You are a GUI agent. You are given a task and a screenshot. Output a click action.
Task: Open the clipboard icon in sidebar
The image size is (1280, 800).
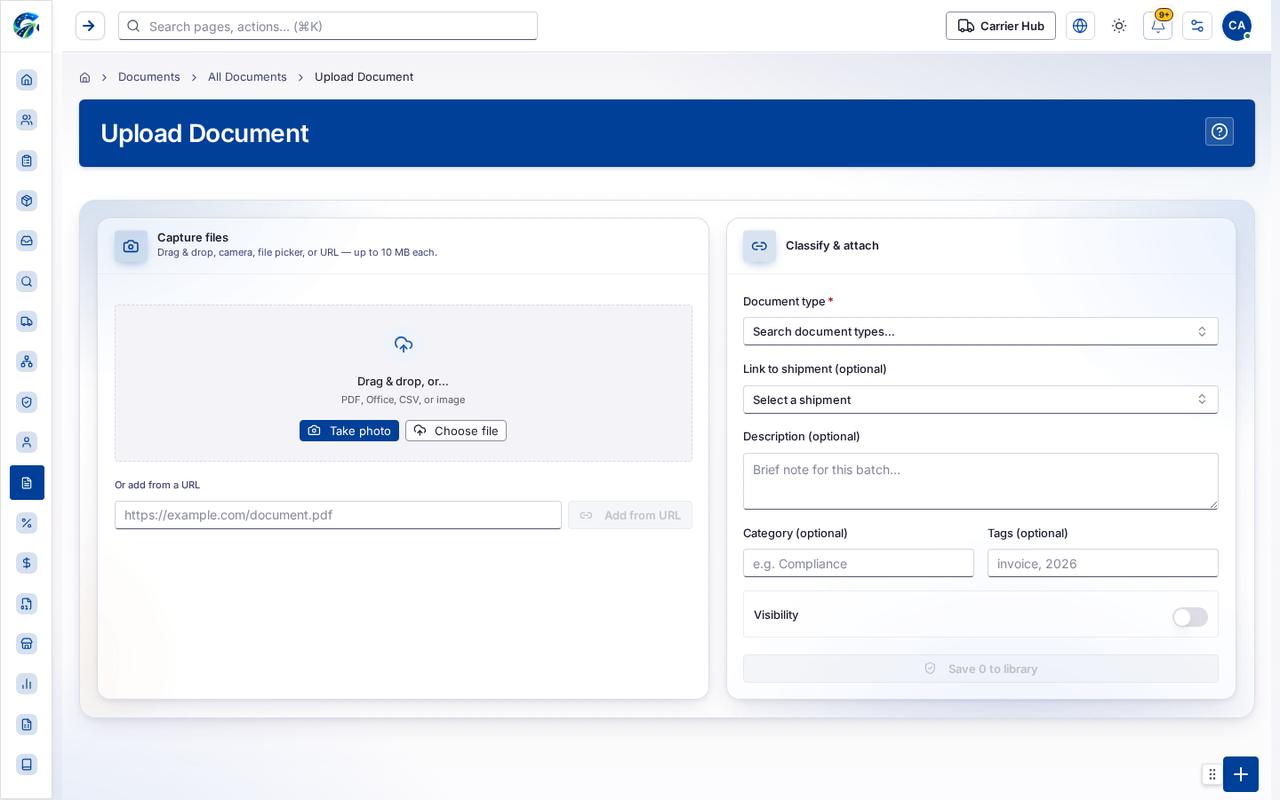pos(27,160)
